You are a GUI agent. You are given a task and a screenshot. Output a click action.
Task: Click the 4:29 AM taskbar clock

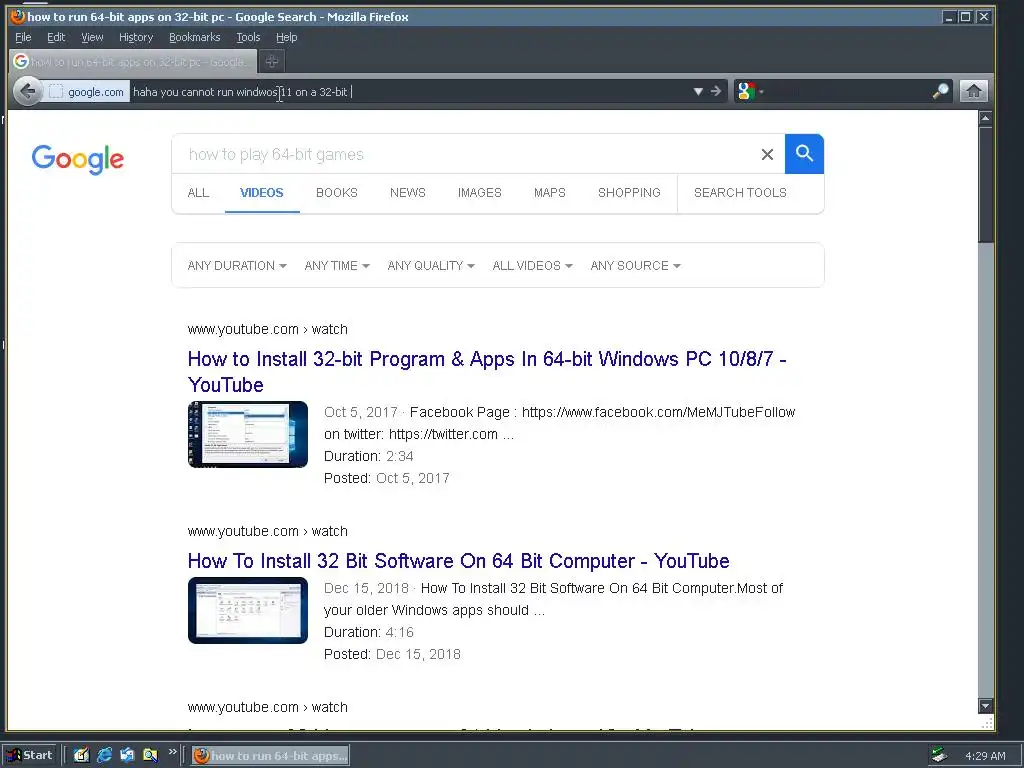tap(985, 756)
